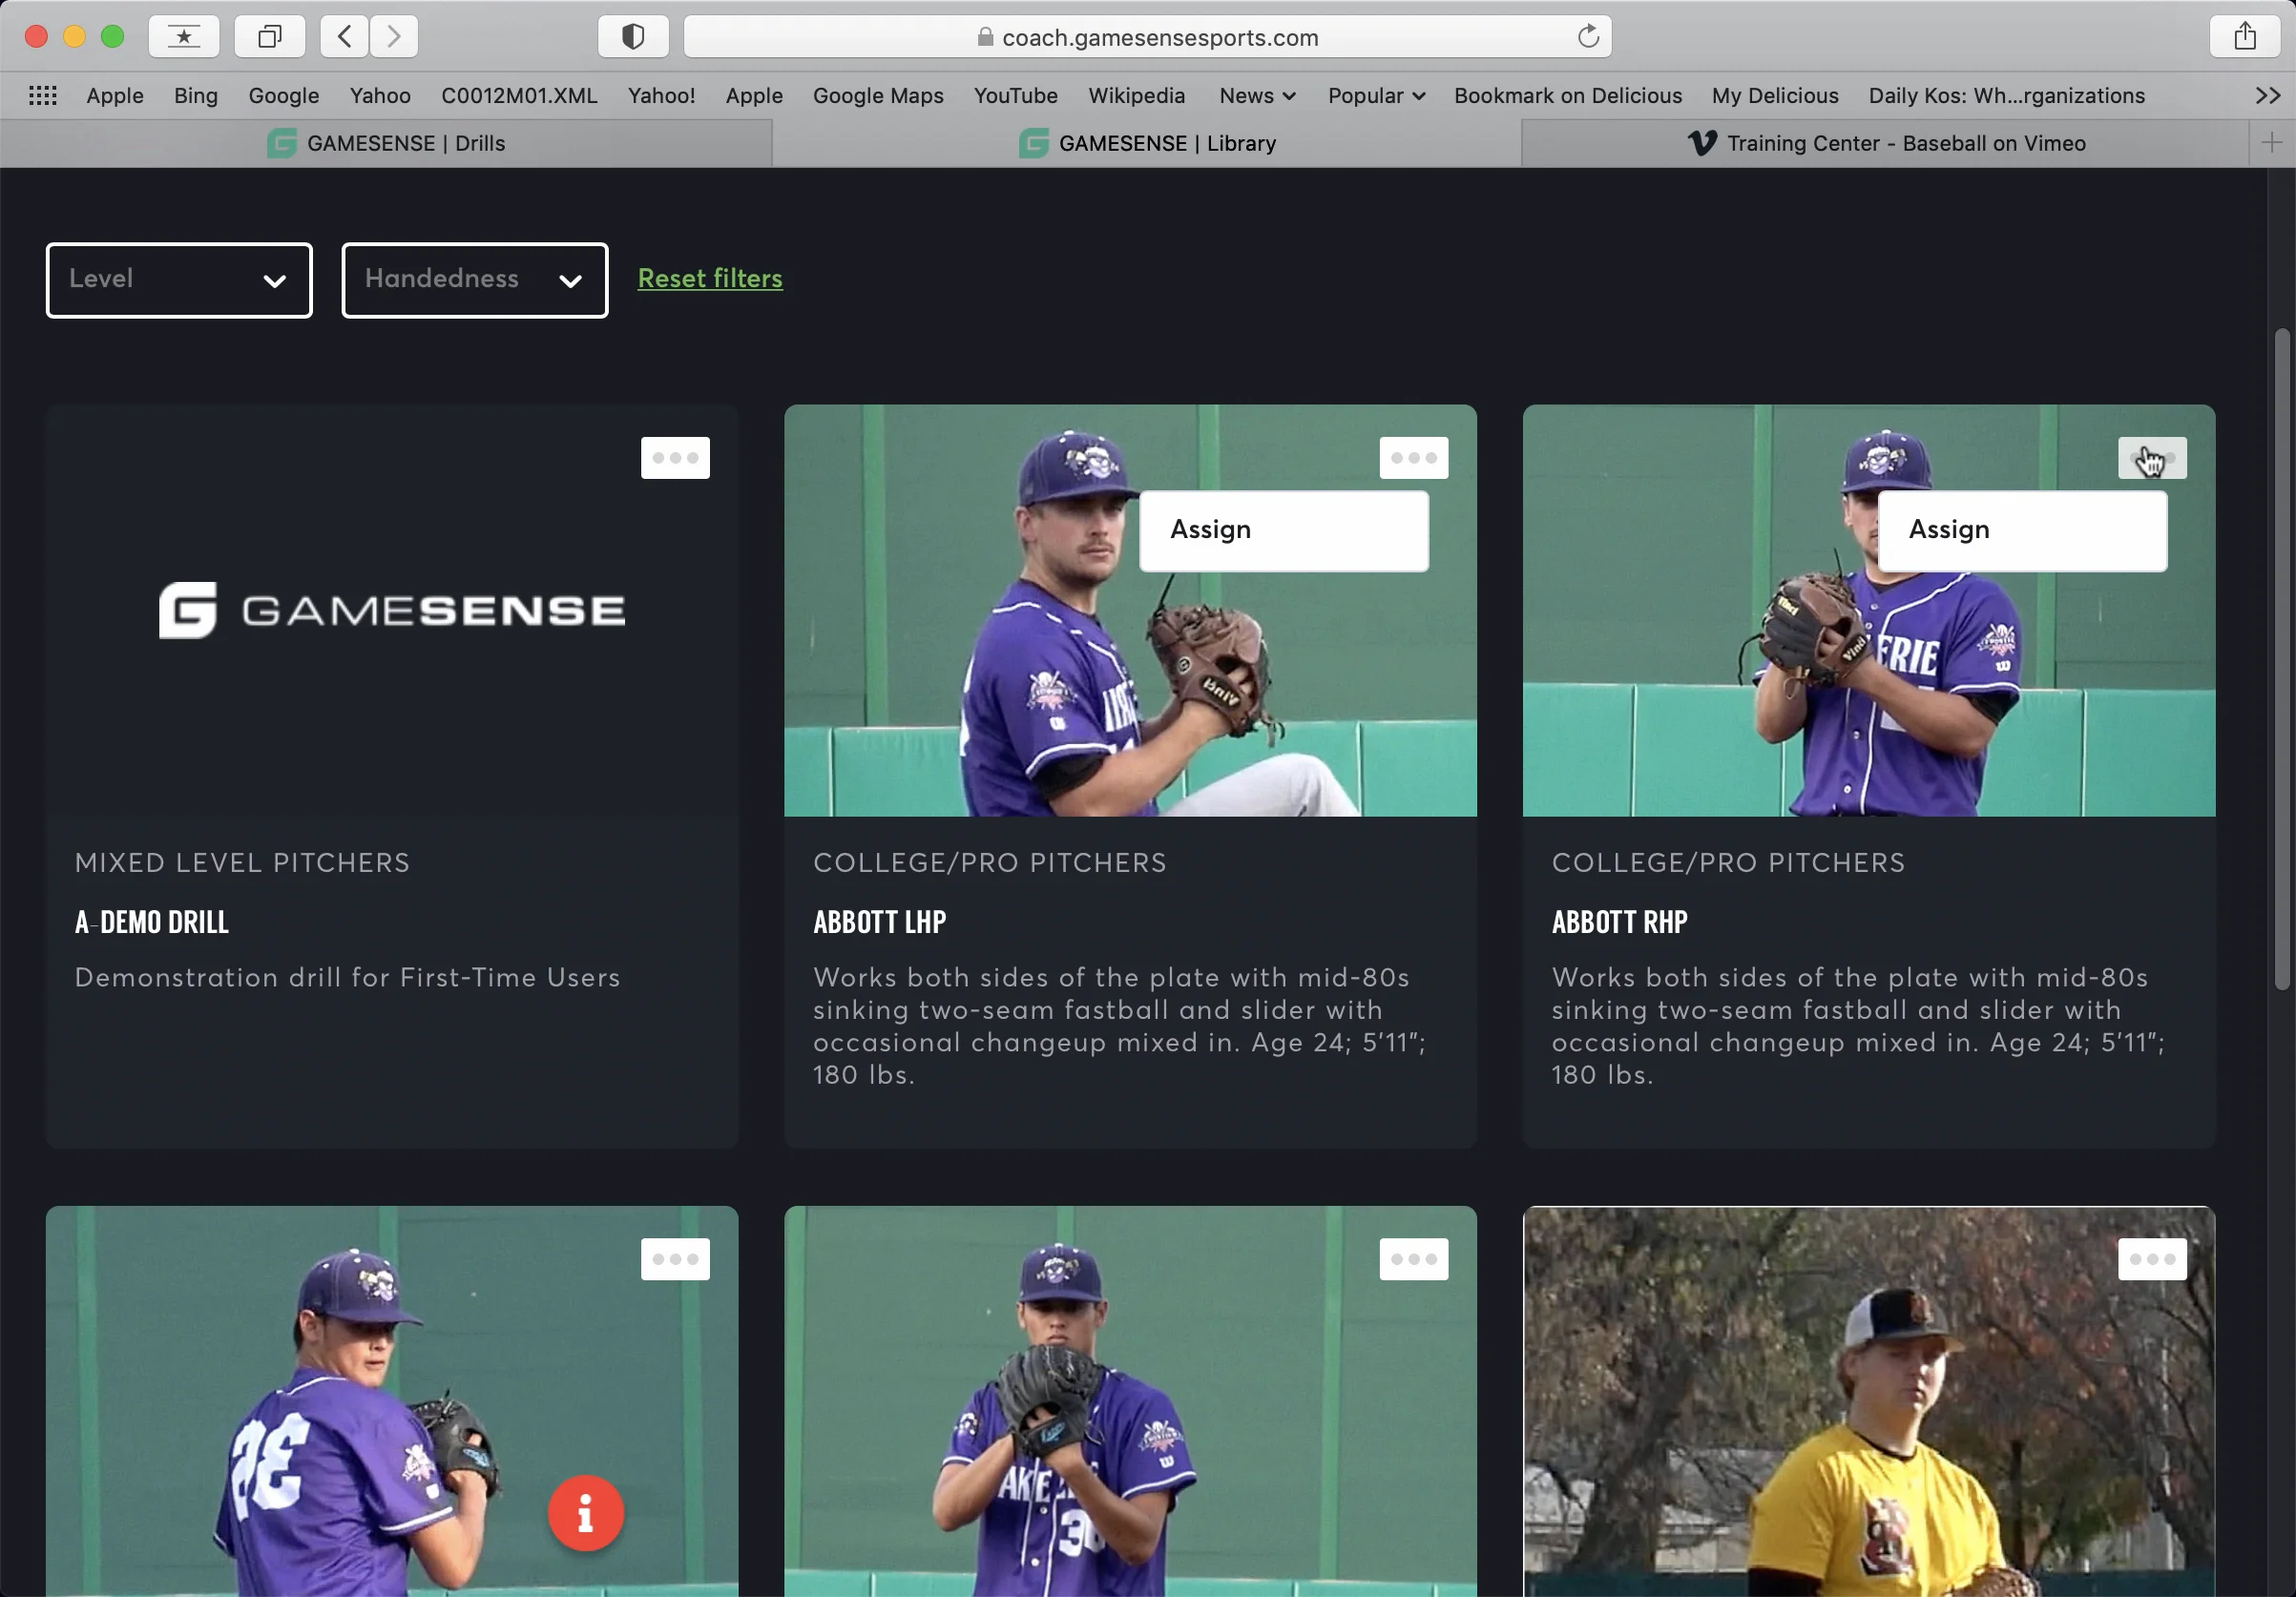The height and width of the screenshot is (1597, 2296).
Task: Switch to Training Center Vimeo tab
Action: click(1885, 143)
